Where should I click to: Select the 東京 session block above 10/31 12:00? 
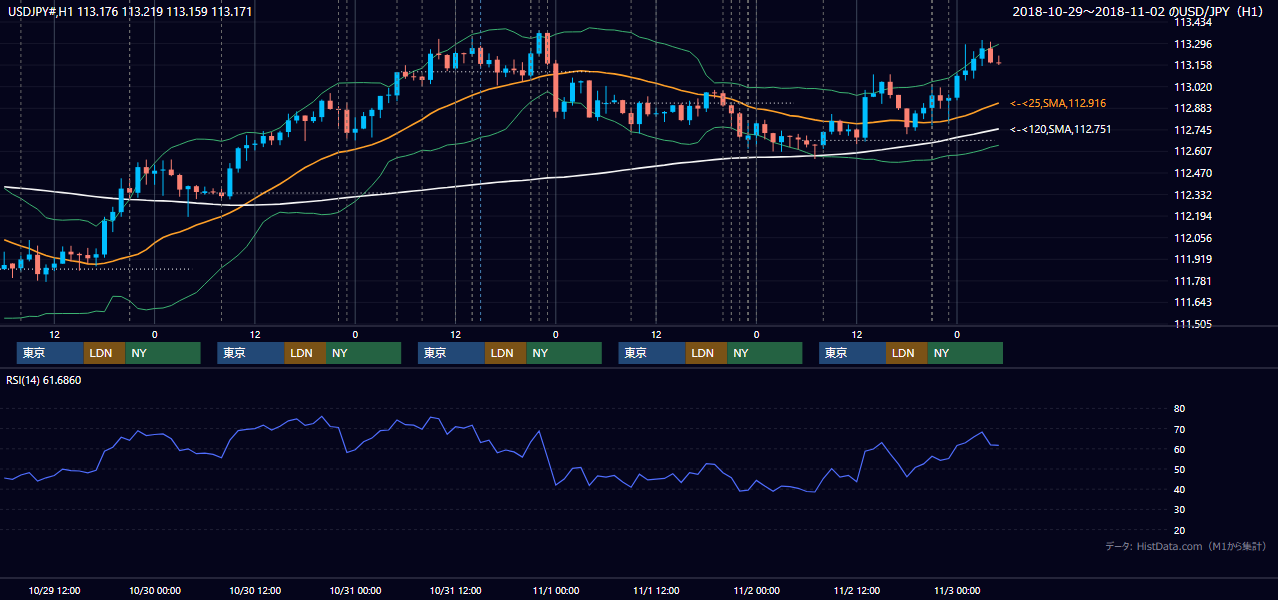coord(451,353)
